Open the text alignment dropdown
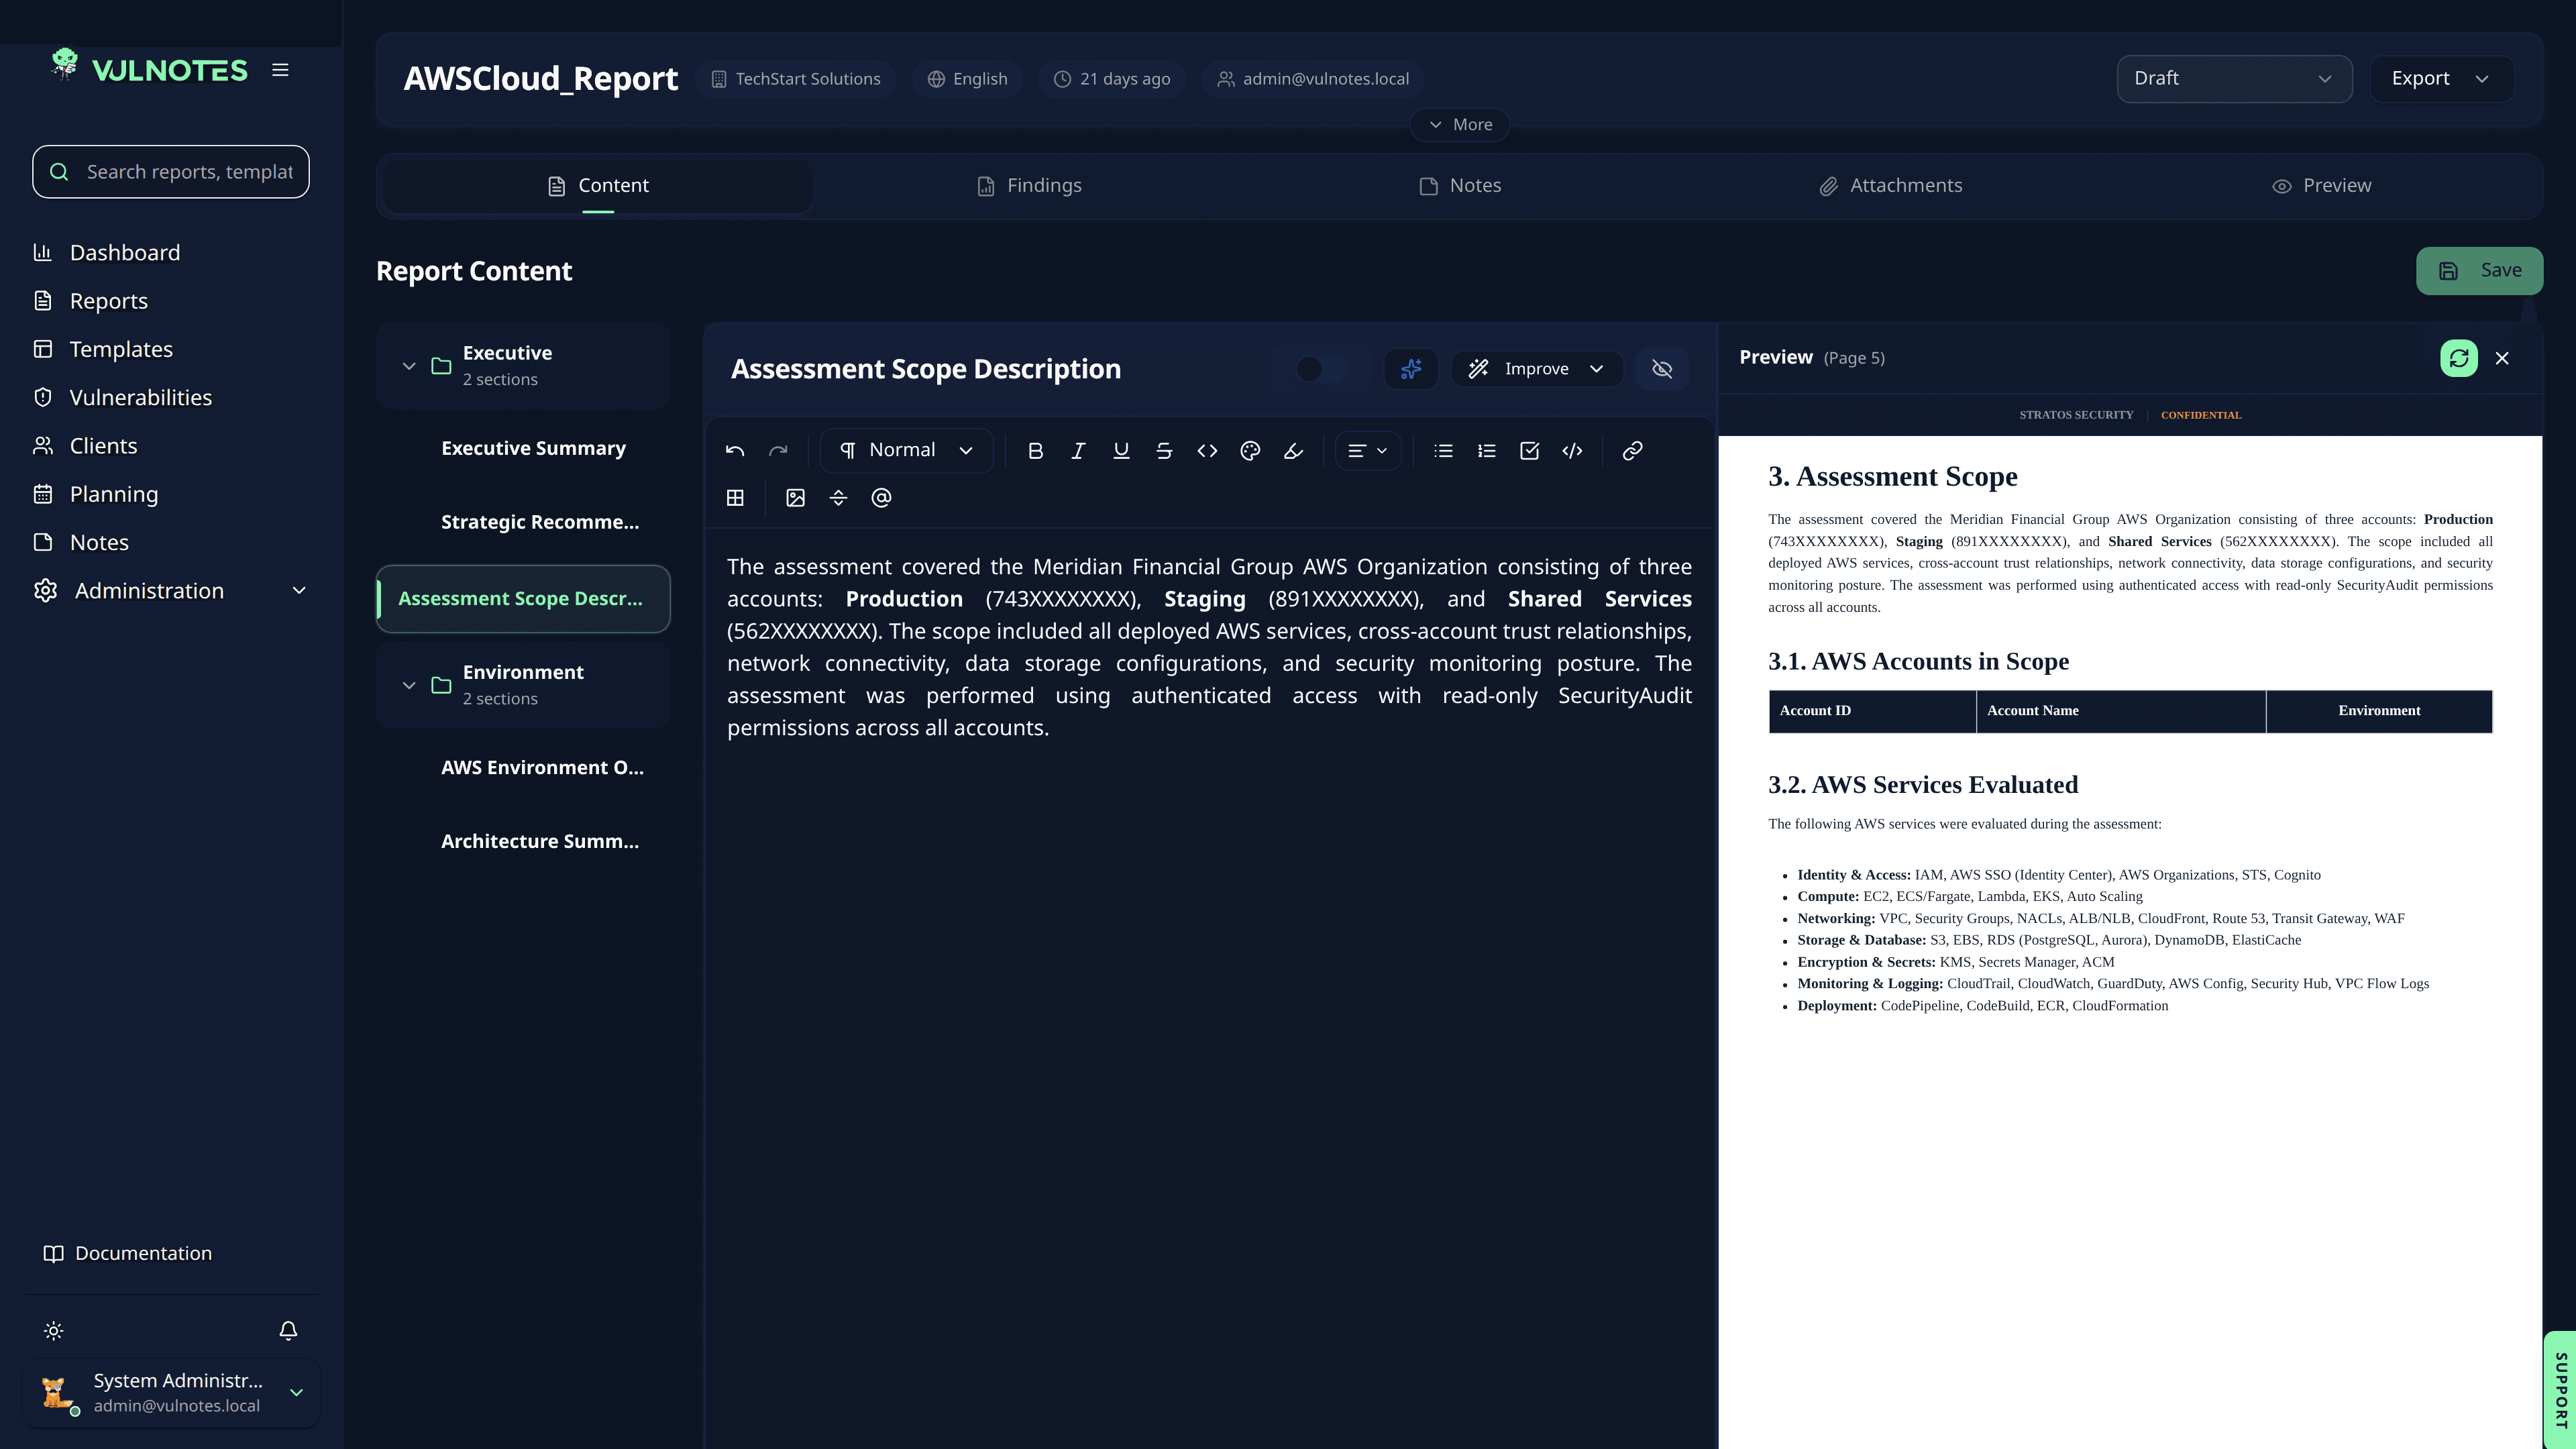 [1367, 450]
